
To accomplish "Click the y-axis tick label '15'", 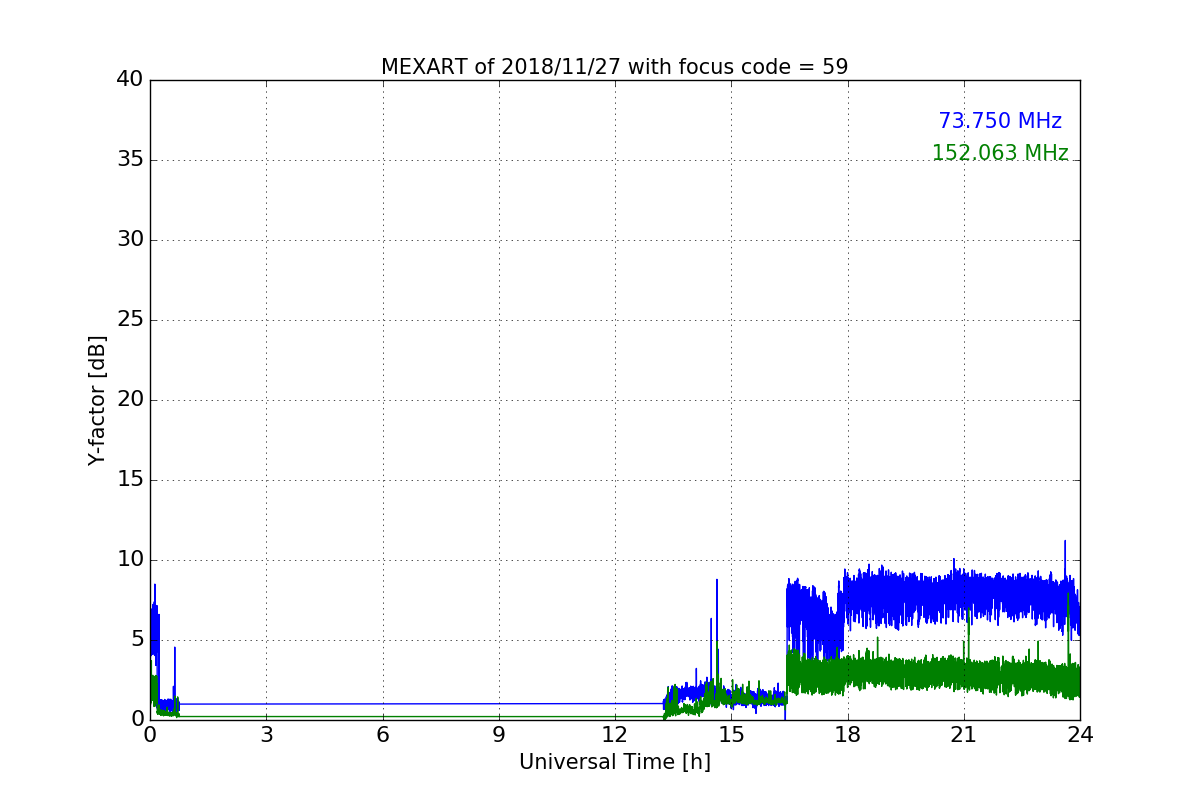I will click(x=130, y=480).
